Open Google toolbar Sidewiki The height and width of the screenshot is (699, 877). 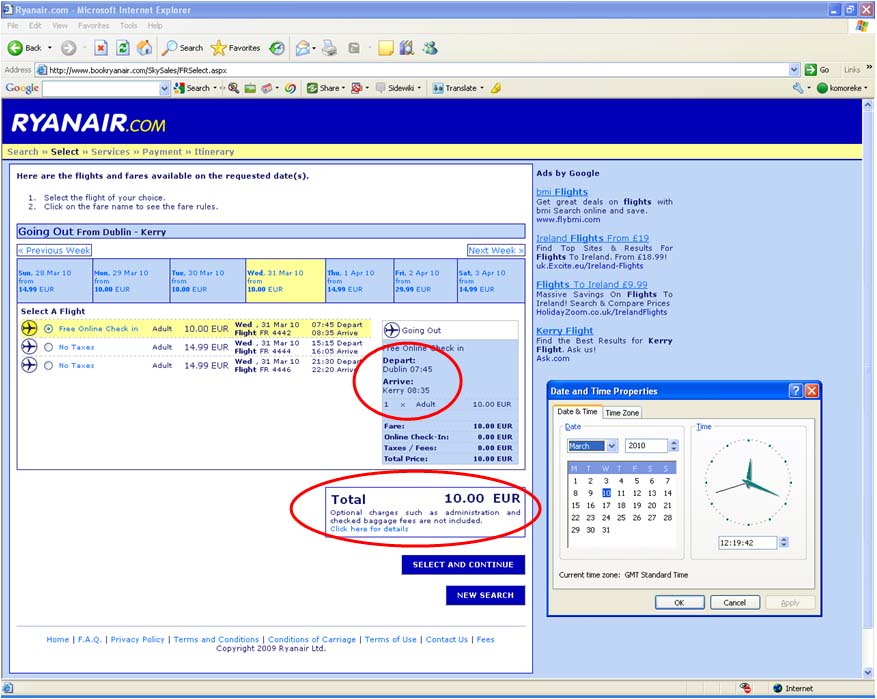tap(395, 88)
